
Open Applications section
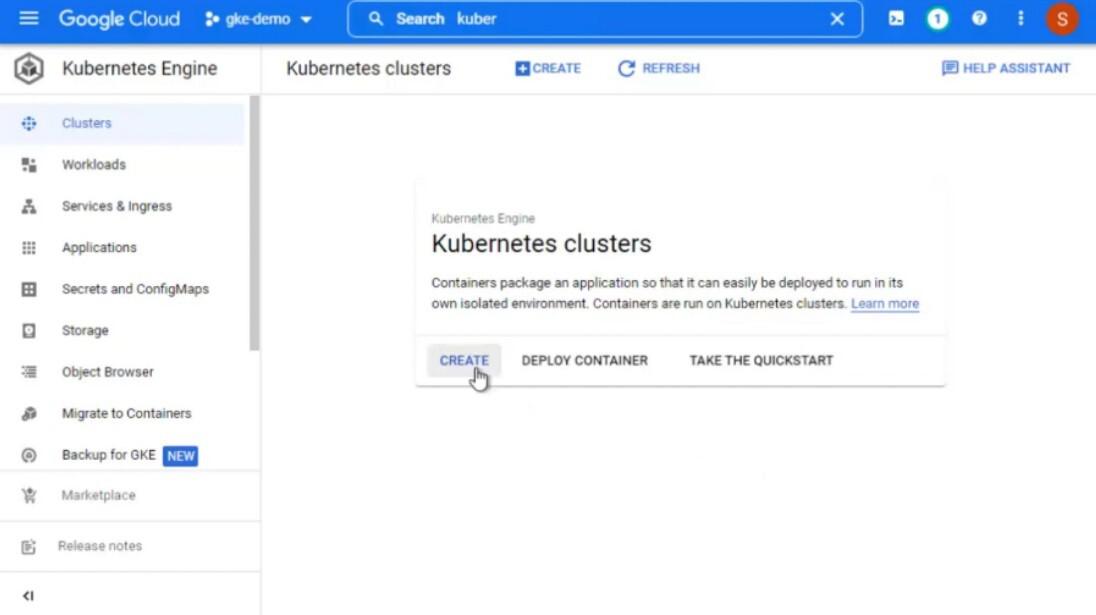coord(99,247)
